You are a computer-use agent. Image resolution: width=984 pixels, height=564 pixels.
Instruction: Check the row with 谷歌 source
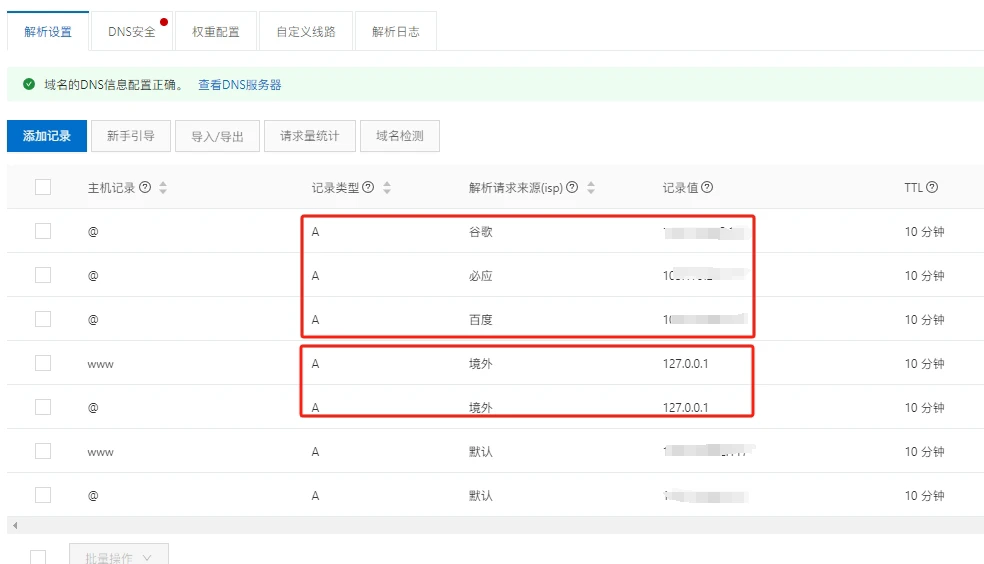(x=43, y=231)
